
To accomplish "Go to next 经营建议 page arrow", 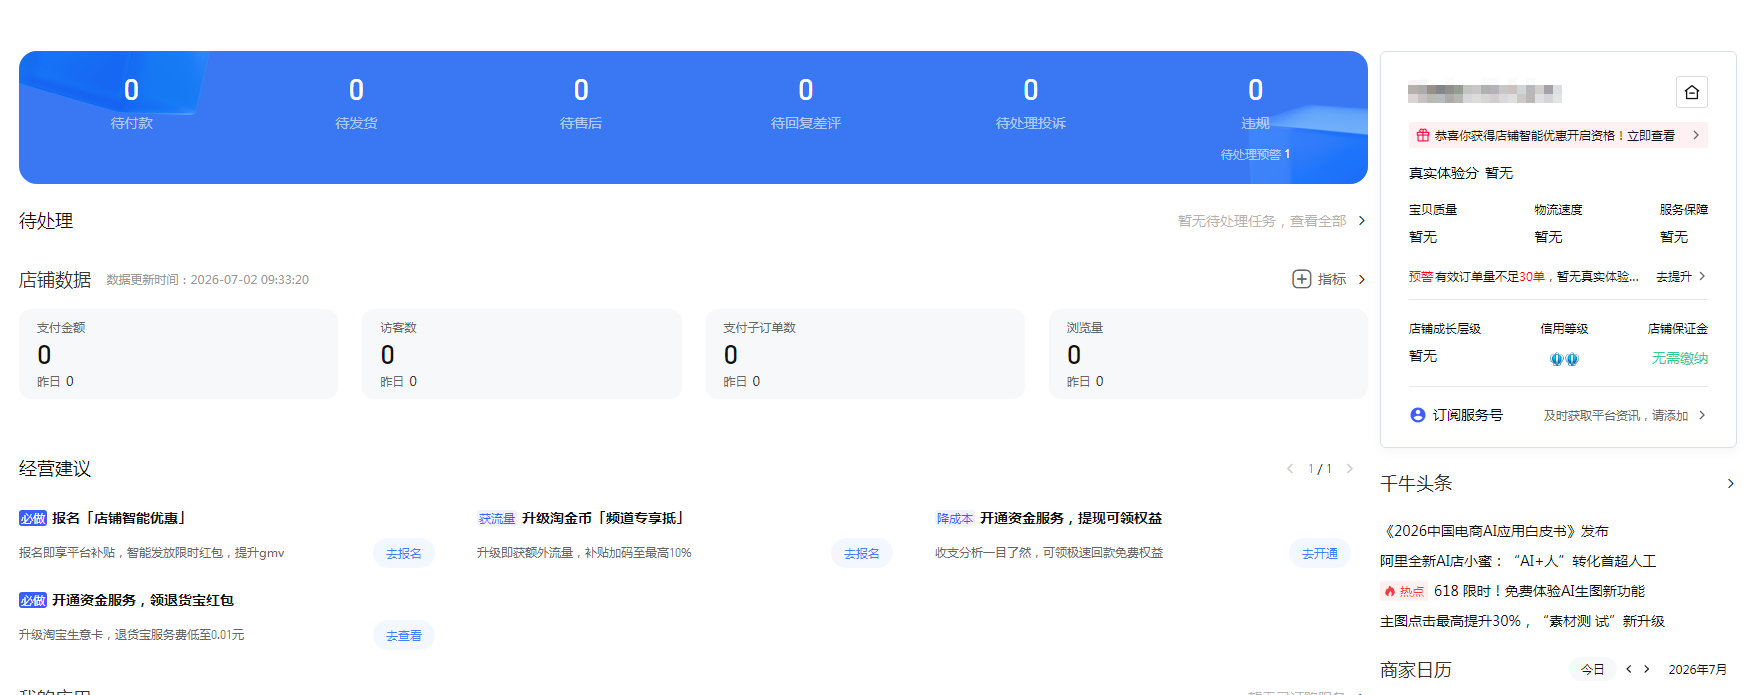I will 1350,468.
